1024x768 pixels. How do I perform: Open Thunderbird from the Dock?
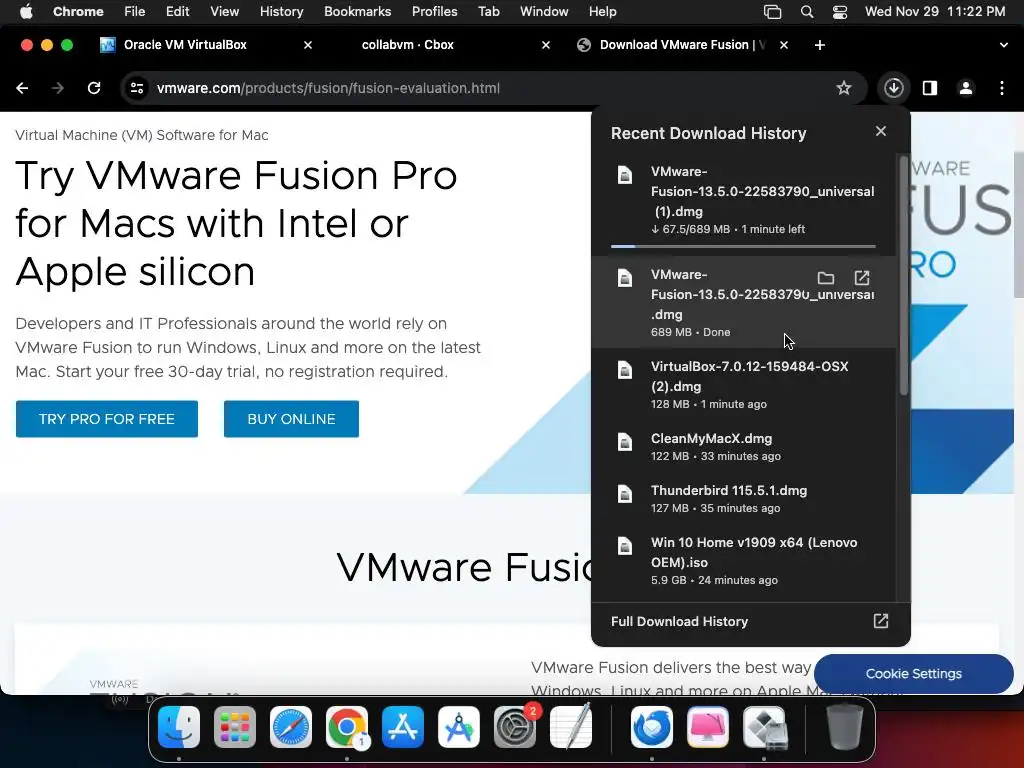point(652,727)
